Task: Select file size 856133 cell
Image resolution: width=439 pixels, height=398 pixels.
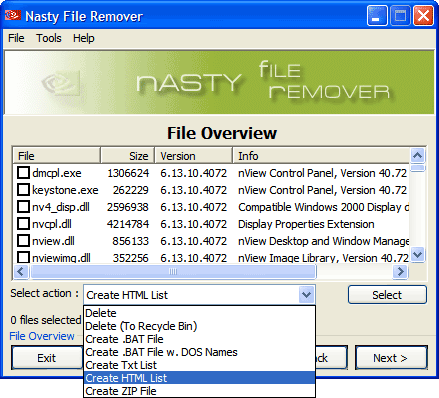Action: (x=130, y=241)
